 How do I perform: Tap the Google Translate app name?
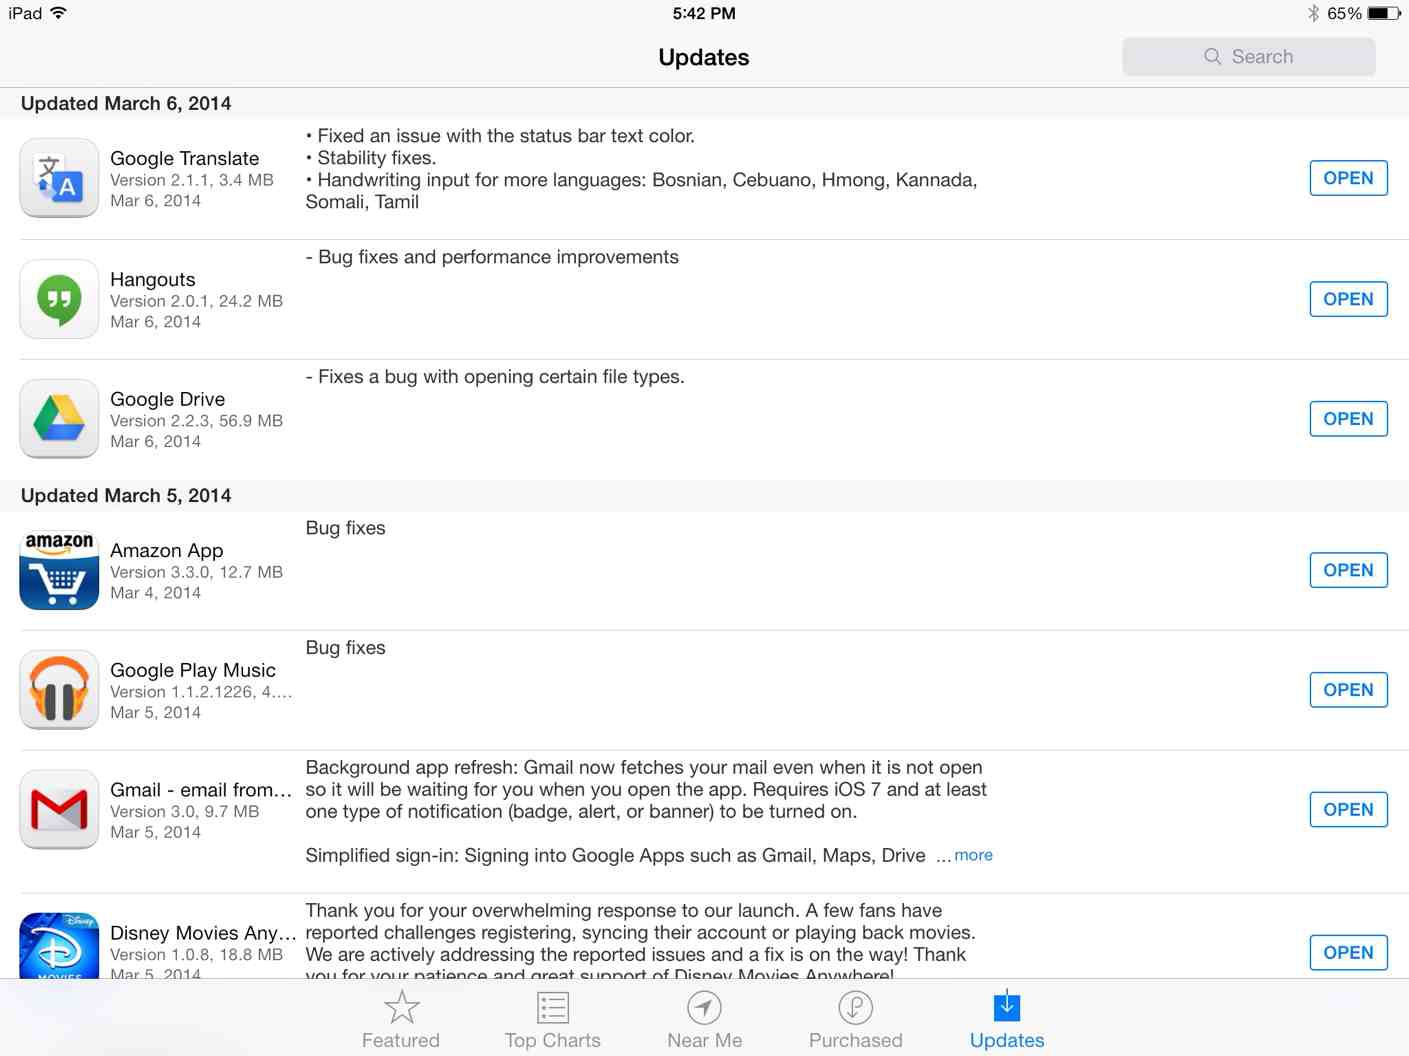point(185,158)
